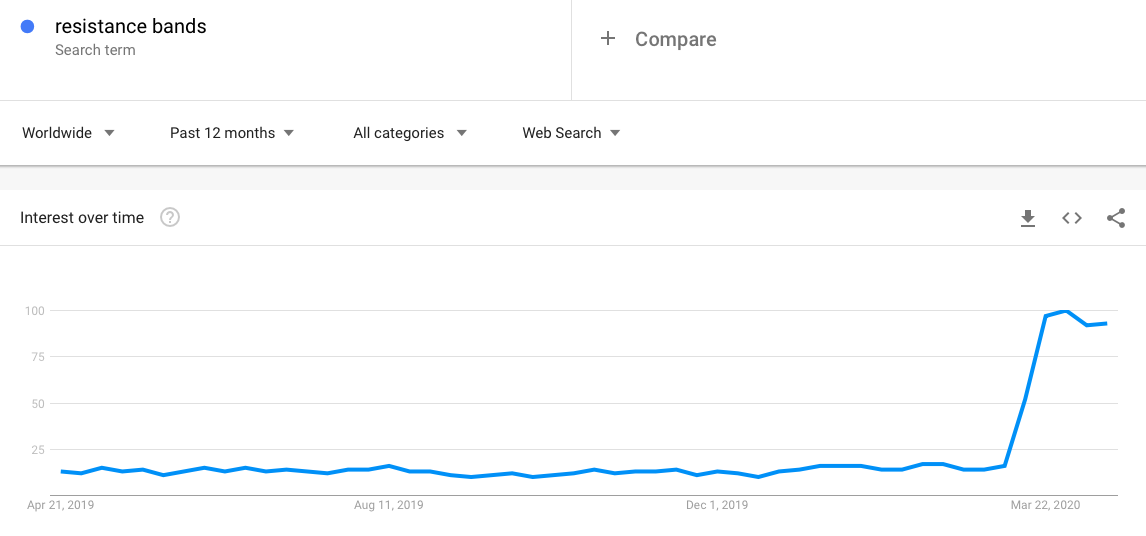
Task: Click the plus icon next to Compare
Action: click(607, 39)
